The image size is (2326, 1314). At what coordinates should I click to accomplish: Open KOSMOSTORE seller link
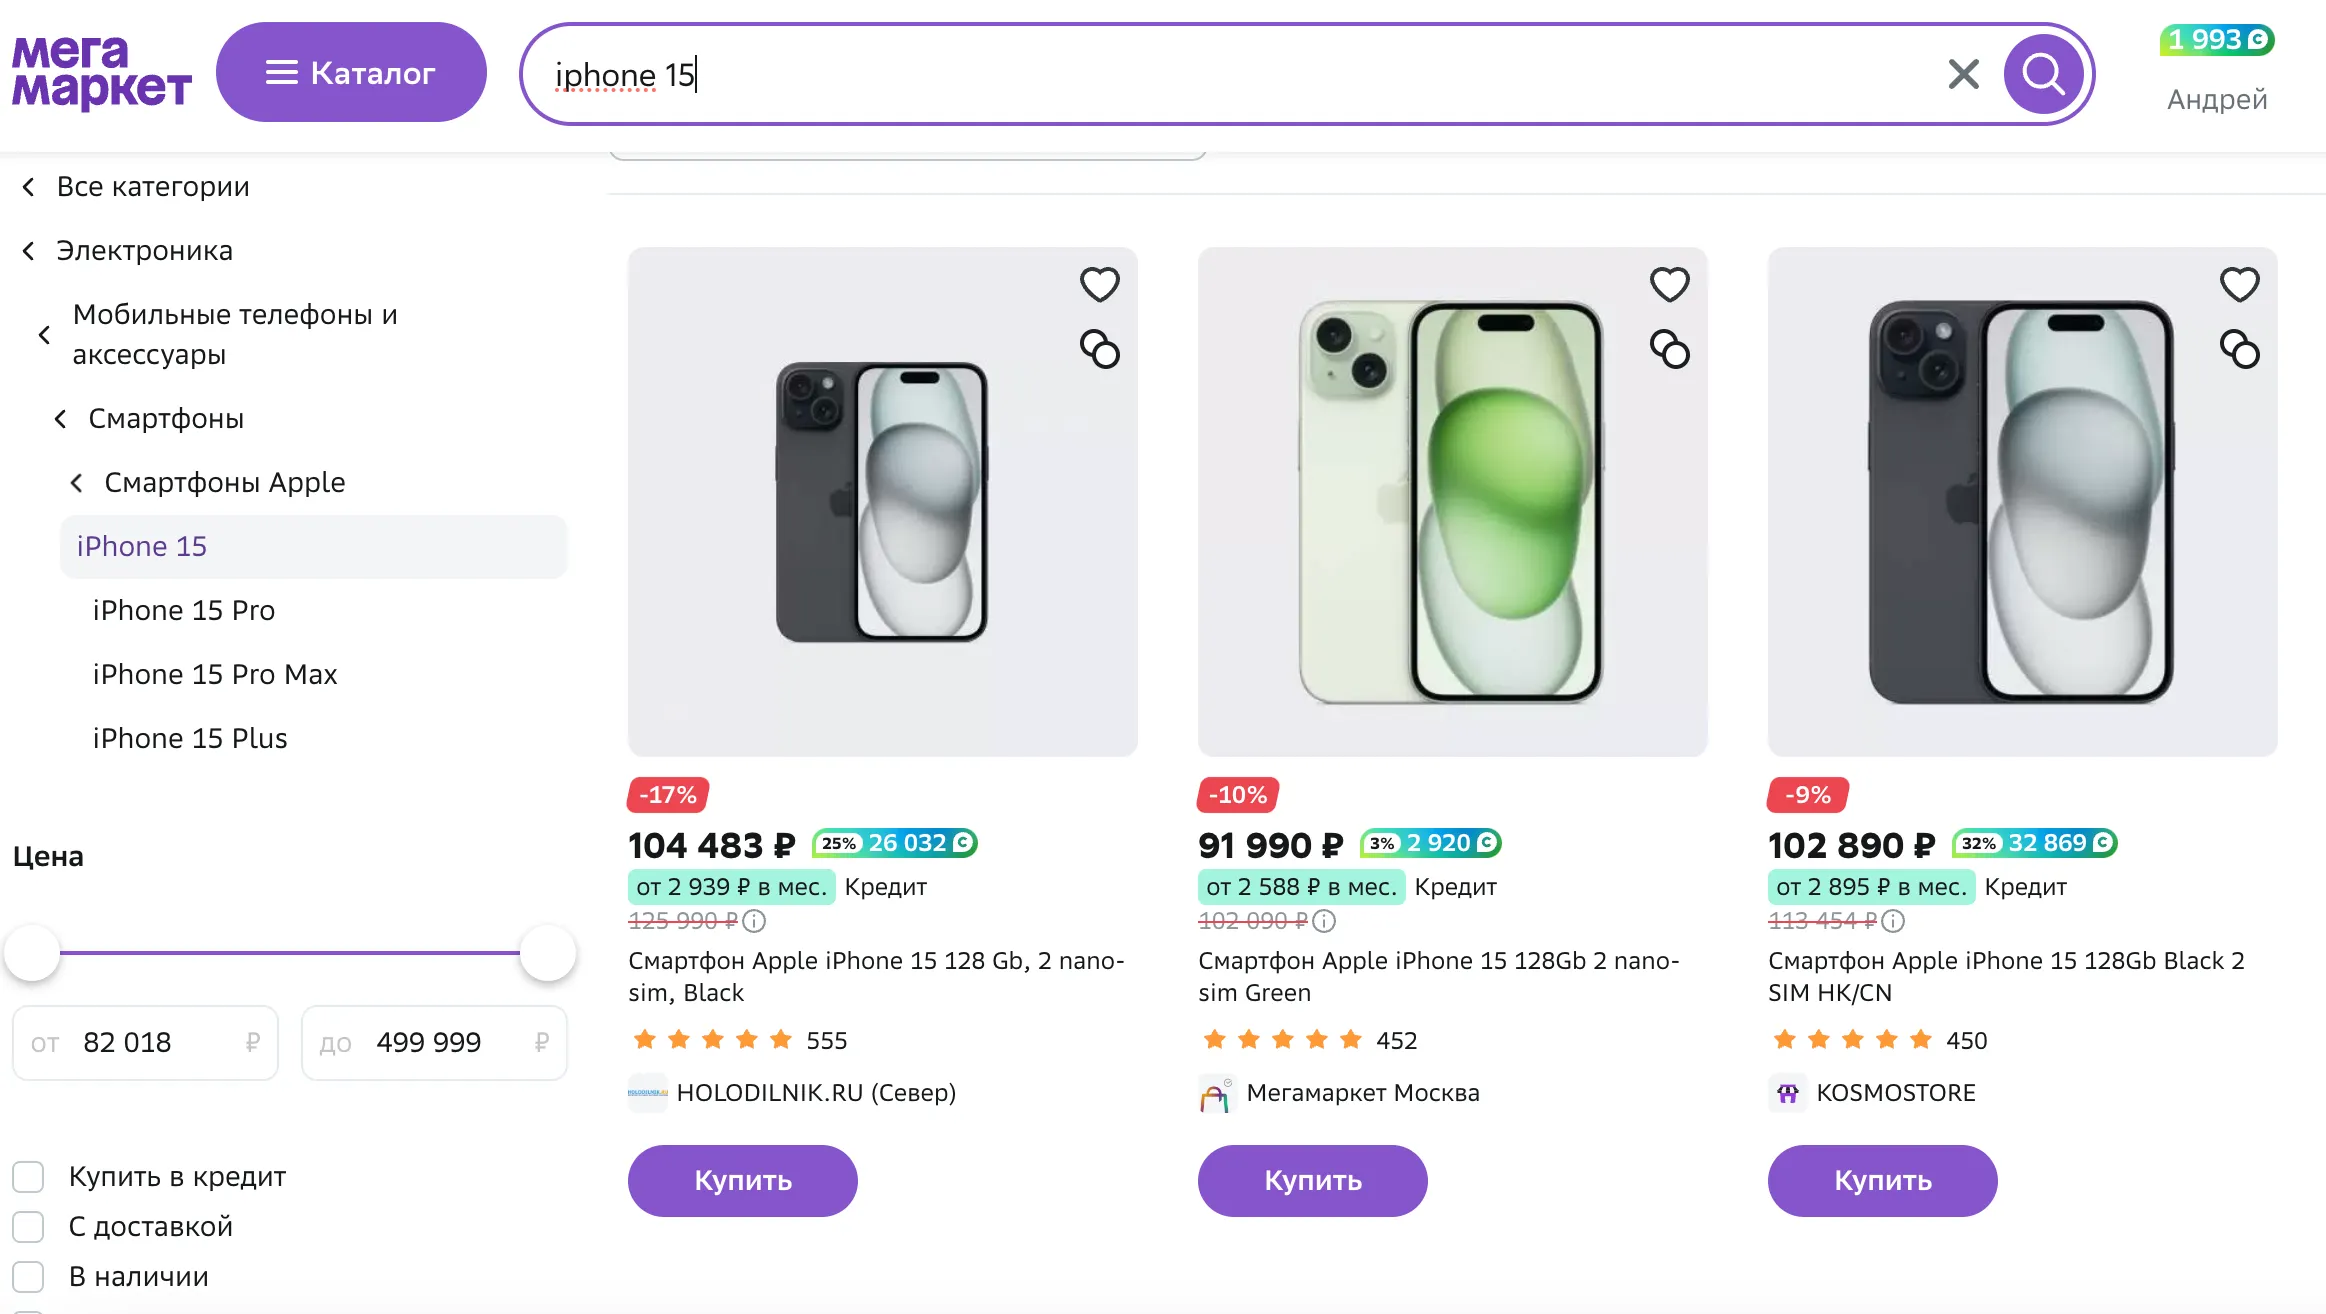(1895, 1093)
